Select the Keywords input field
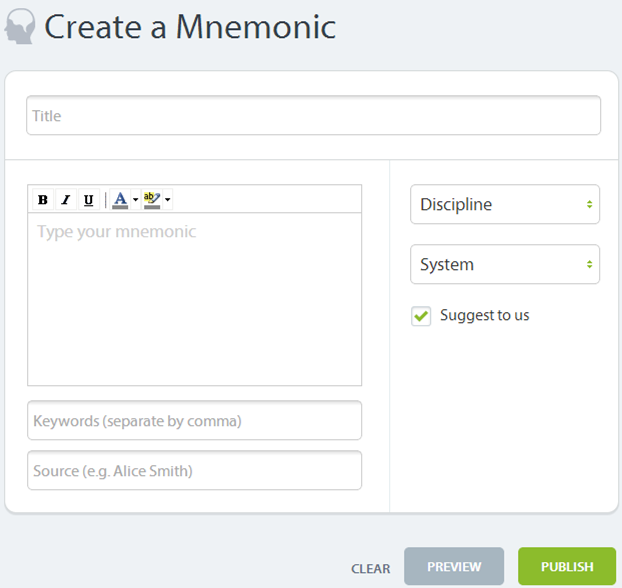Screen dimensions: 622x588 (x=194, y=421)
